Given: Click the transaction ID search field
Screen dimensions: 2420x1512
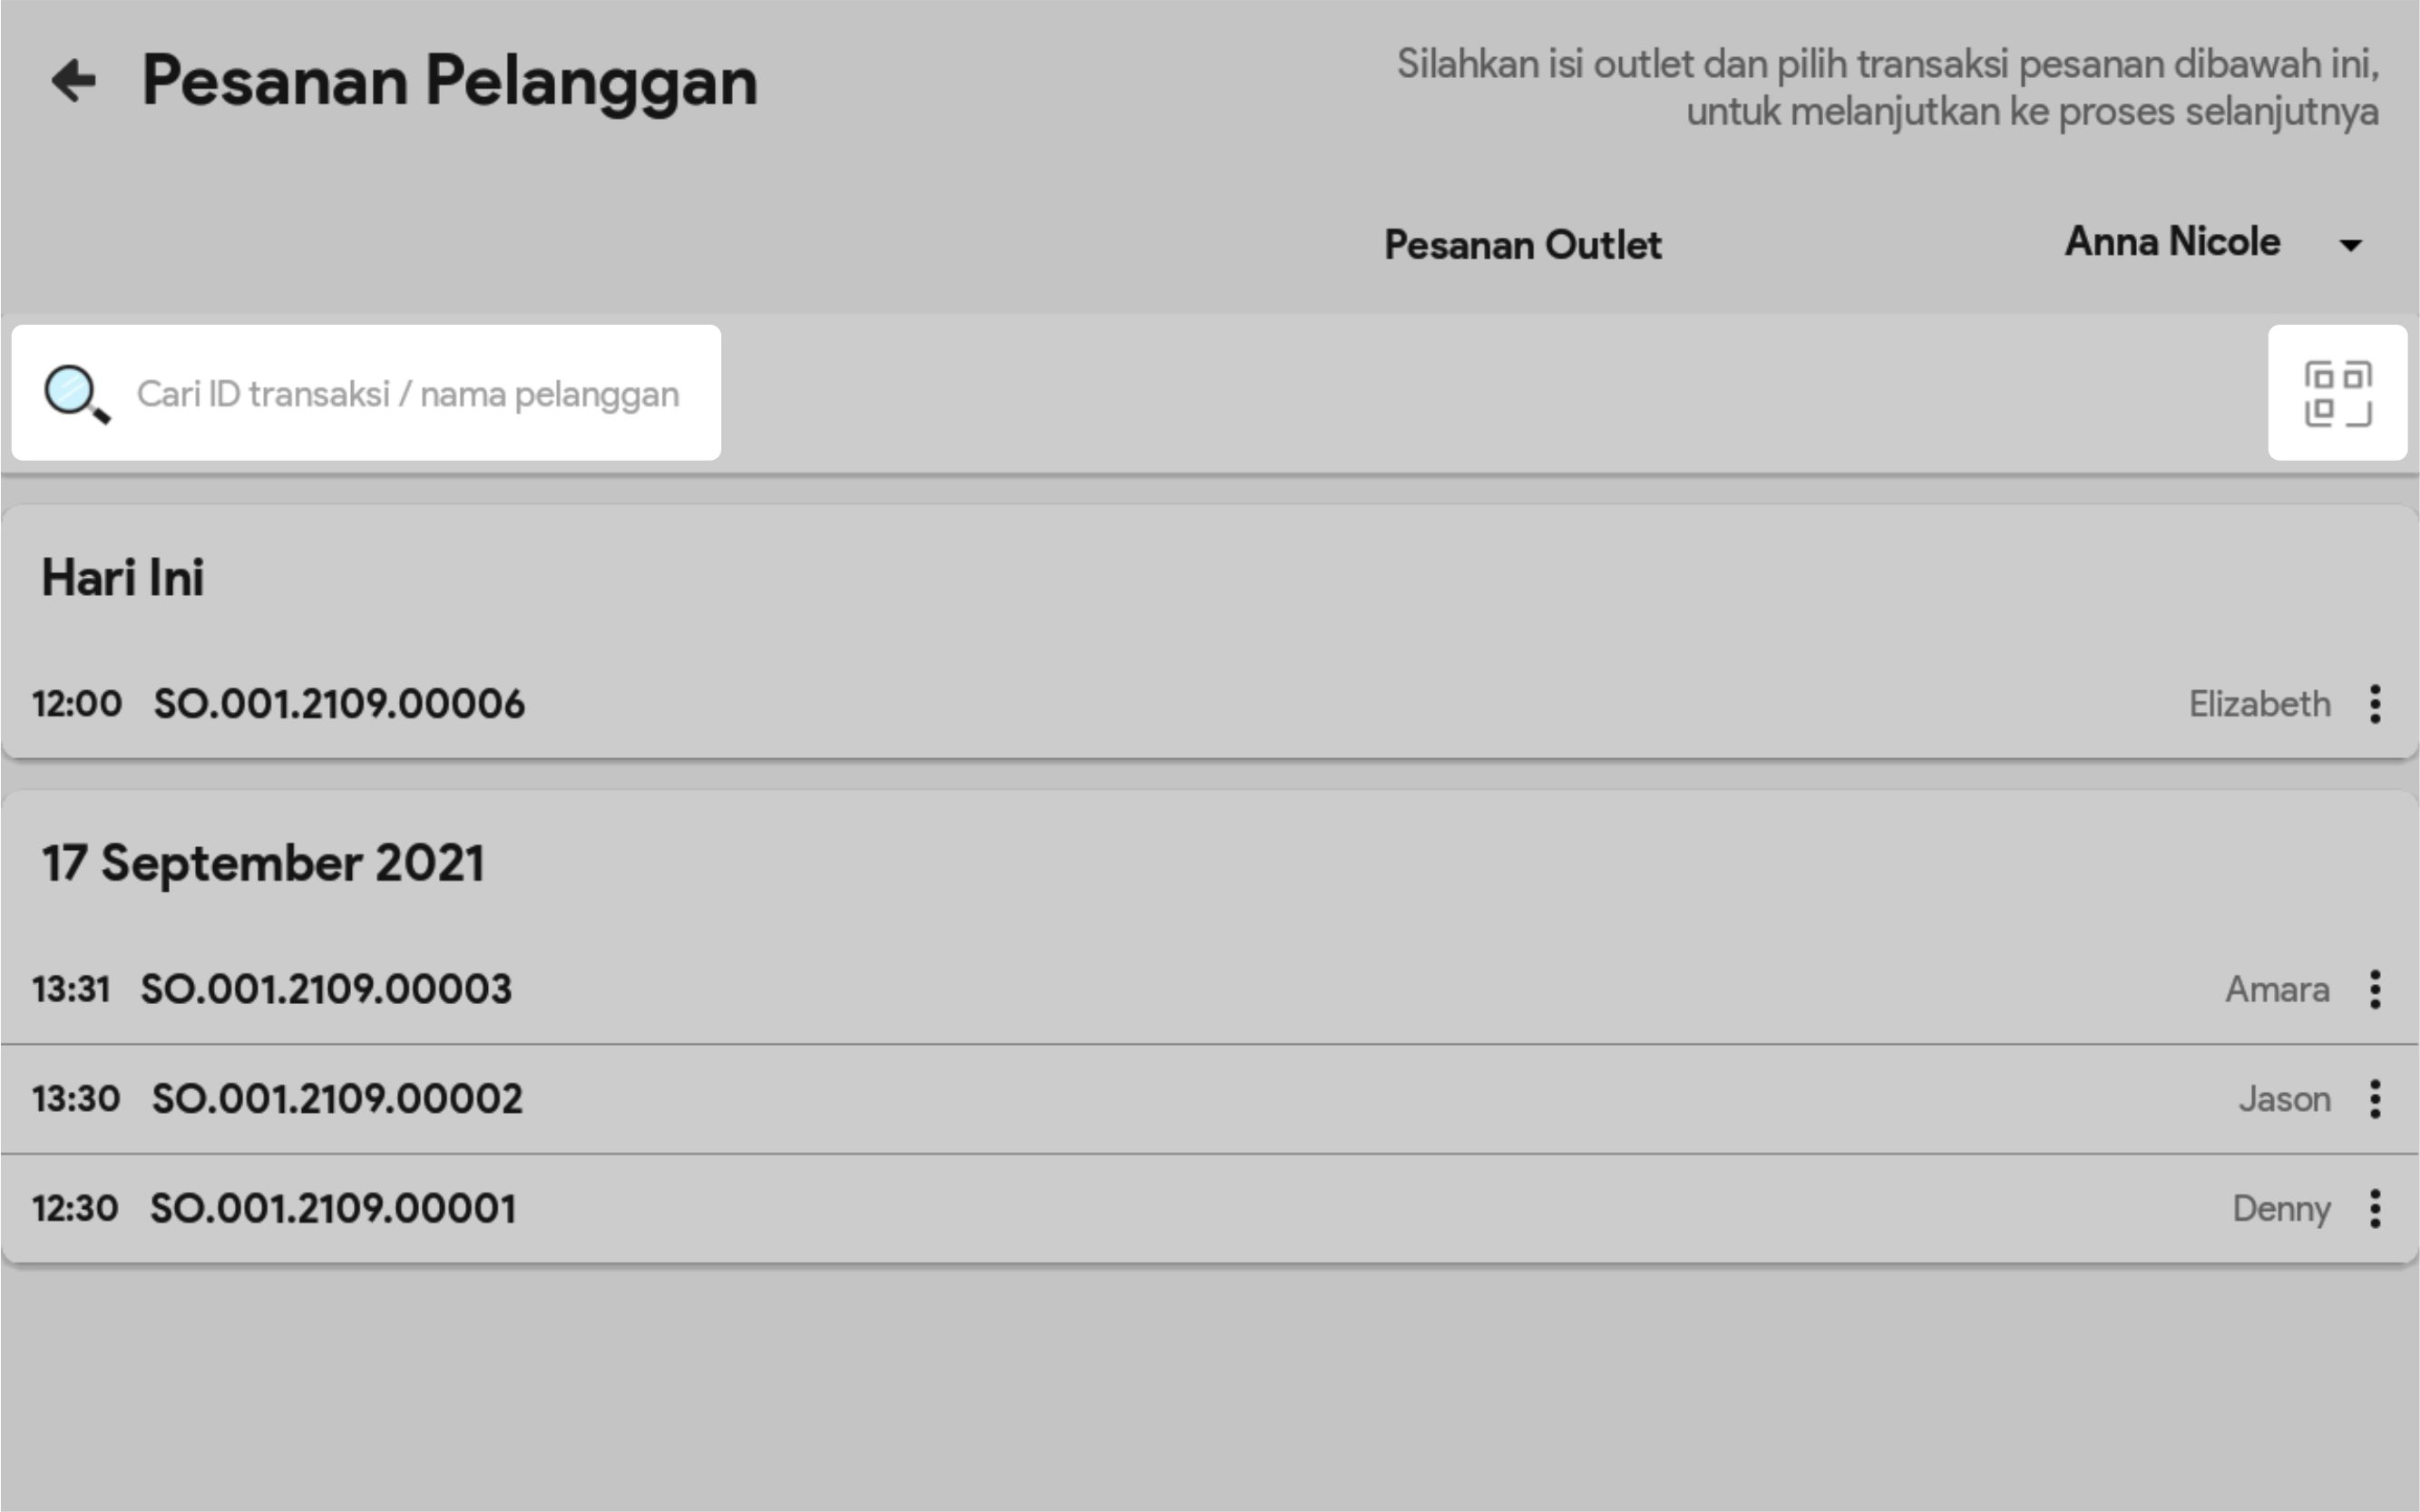Looking at the screenshot, I should click(x=408, y=394).
